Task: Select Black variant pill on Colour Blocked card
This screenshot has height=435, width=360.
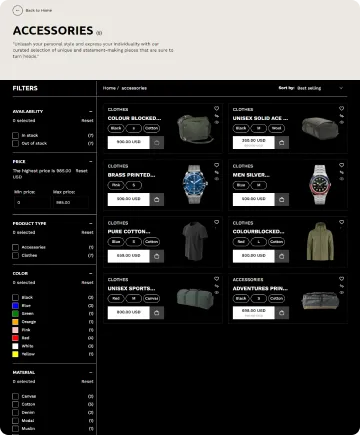Action: coord(116,128)
